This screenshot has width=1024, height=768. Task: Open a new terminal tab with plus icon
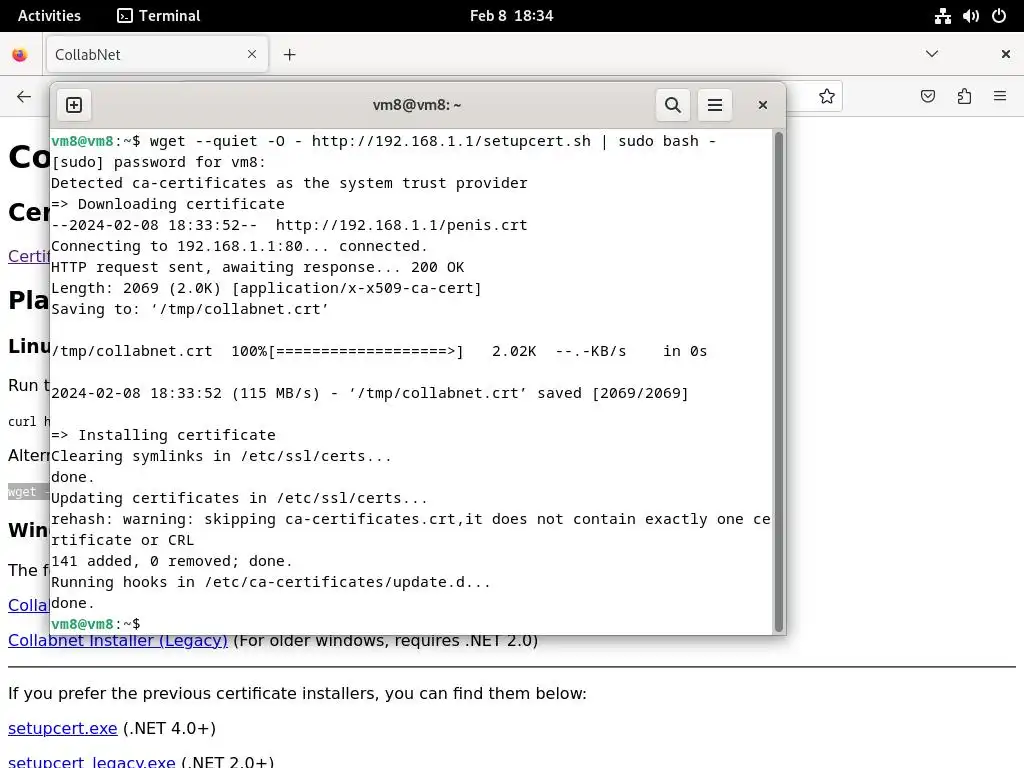click(74, 104)
